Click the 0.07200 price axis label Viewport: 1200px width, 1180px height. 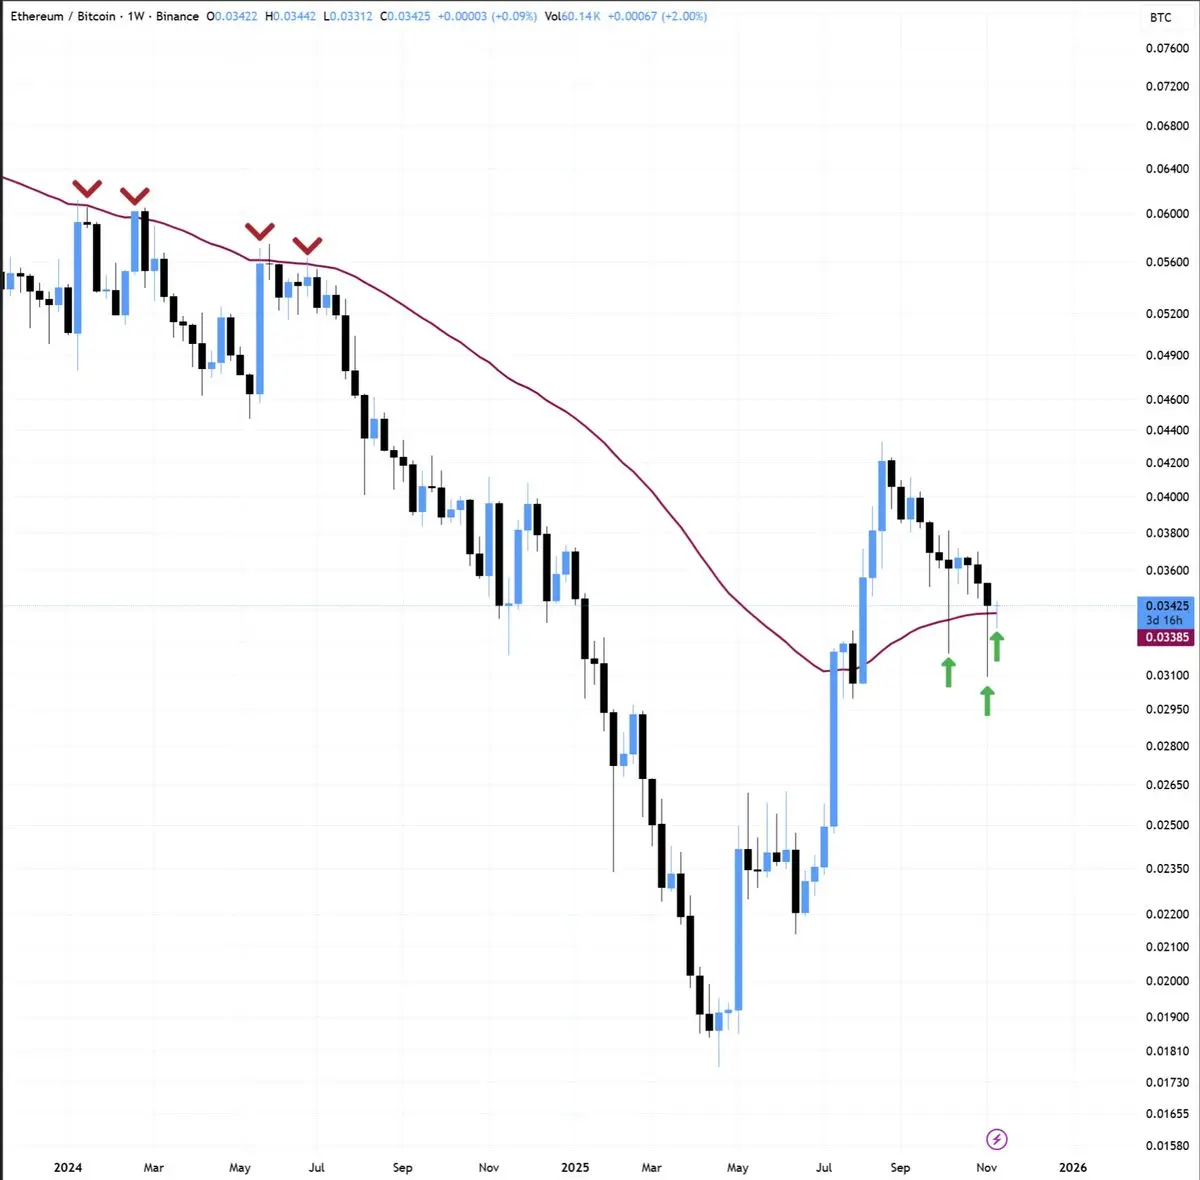tap(1167, 87)
